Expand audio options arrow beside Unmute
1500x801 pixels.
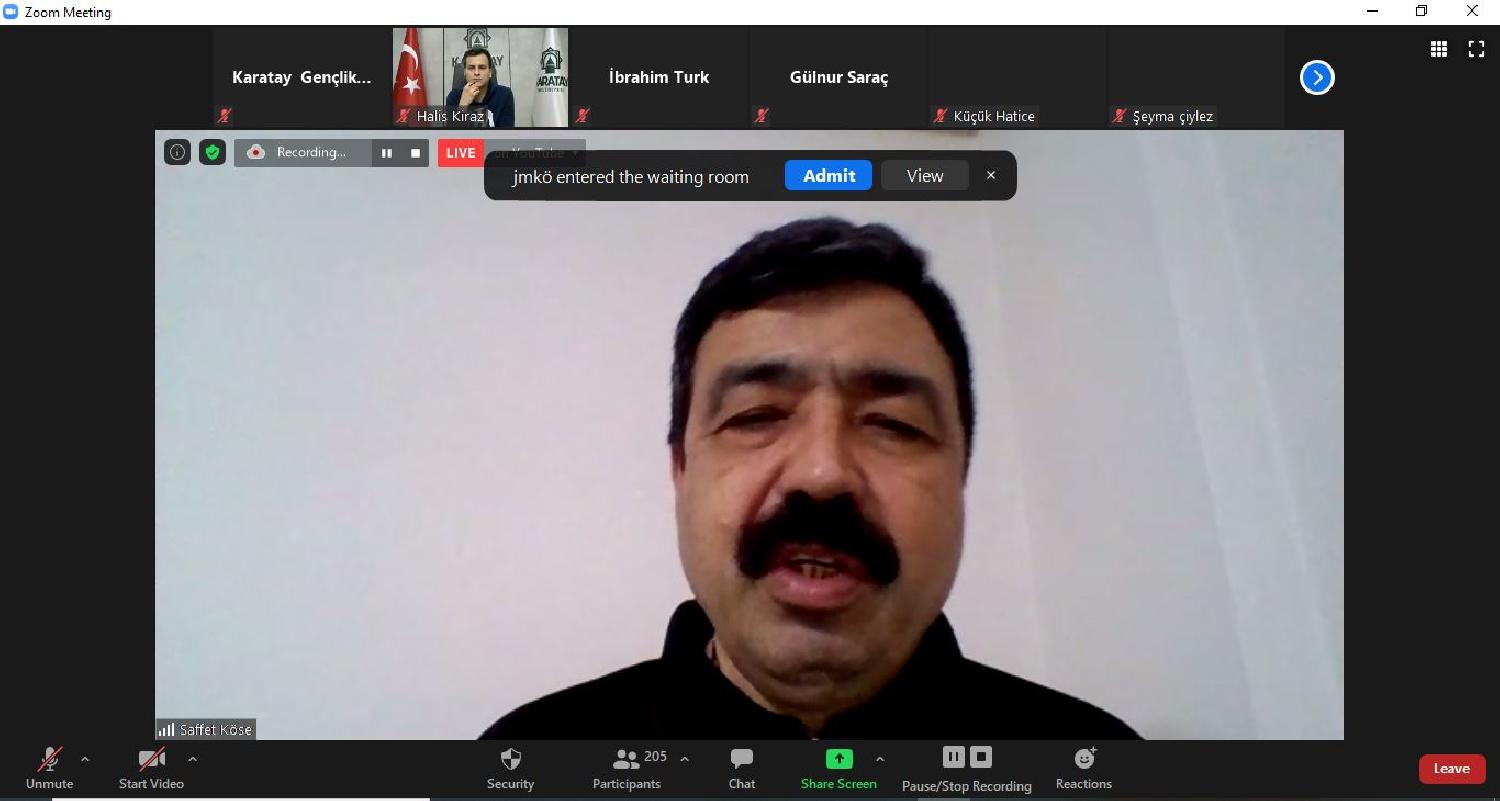click(85, 759)
